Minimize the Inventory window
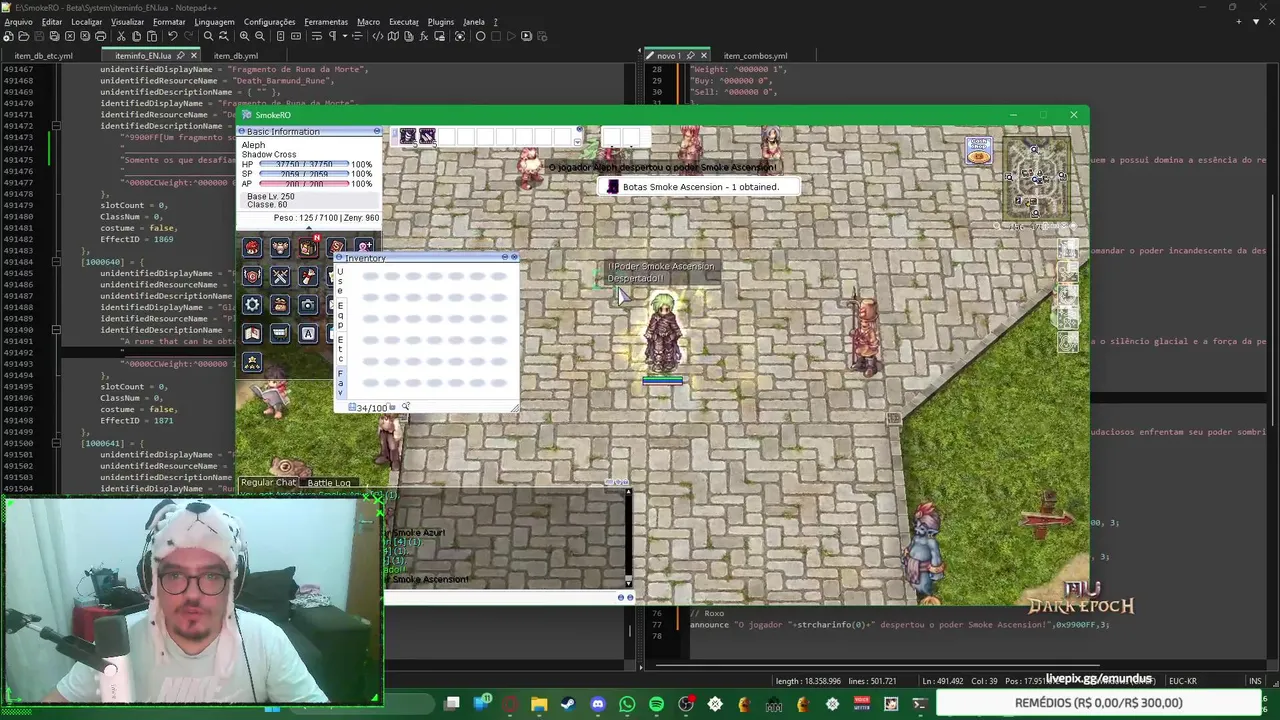Screen dimensions: 1280x720 click(x=505, y=257)
